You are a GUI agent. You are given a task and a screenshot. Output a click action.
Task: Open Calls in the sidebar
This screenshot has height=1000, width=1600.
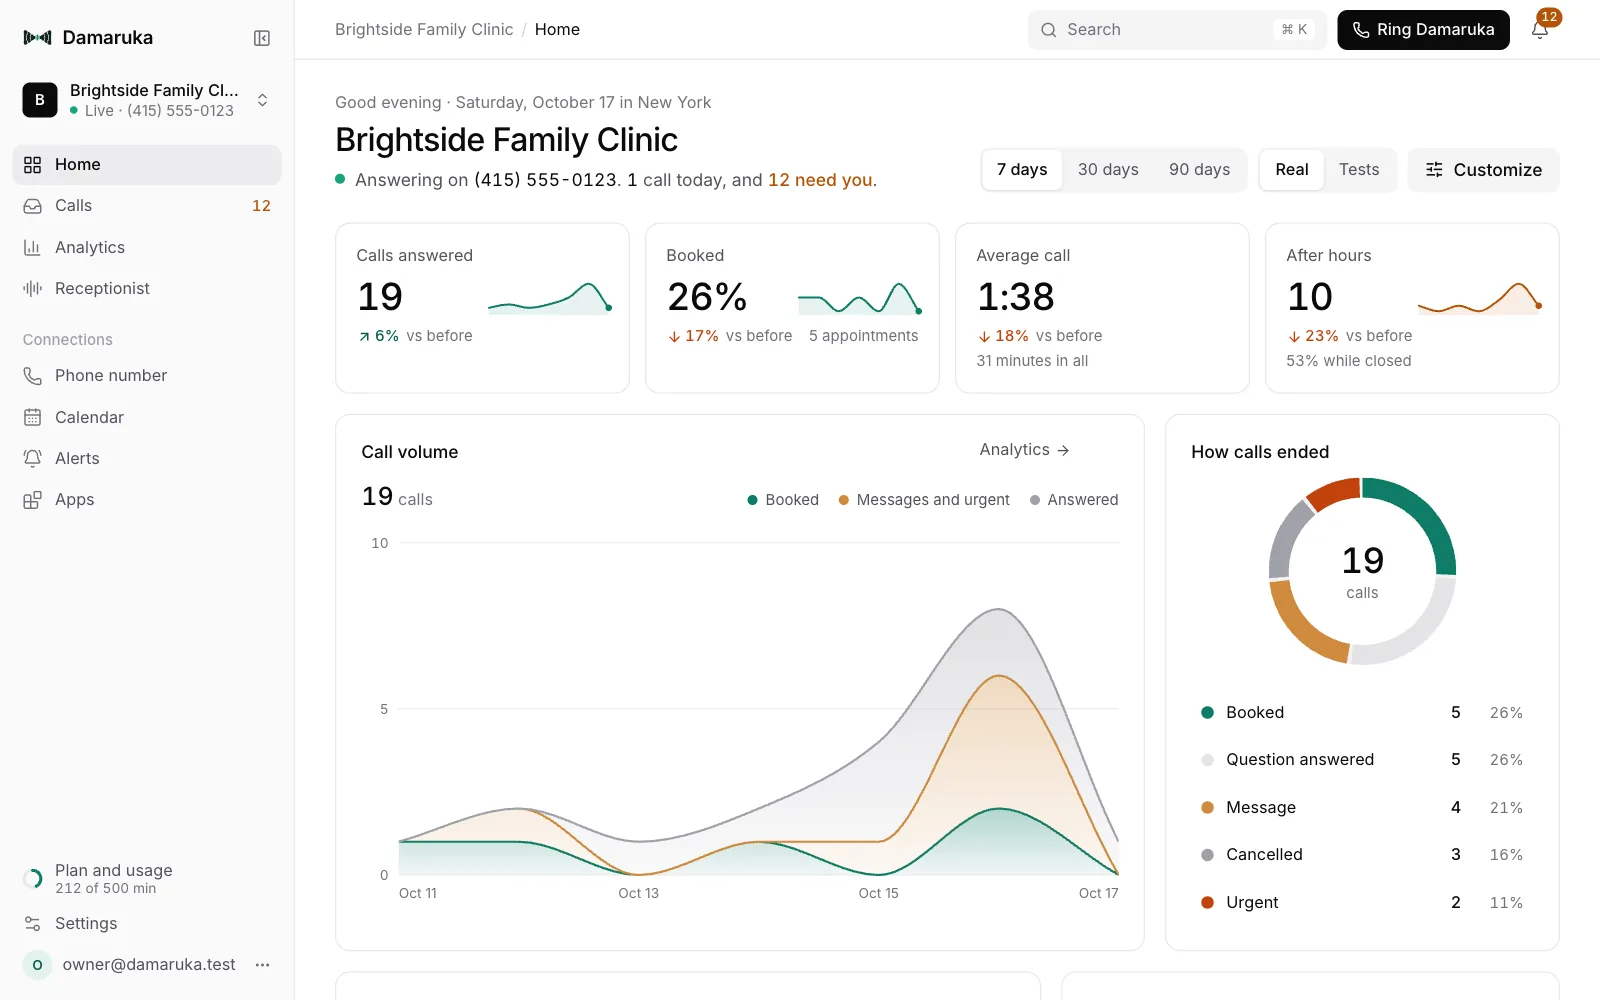pyautogui.click(x=147, y=206)
